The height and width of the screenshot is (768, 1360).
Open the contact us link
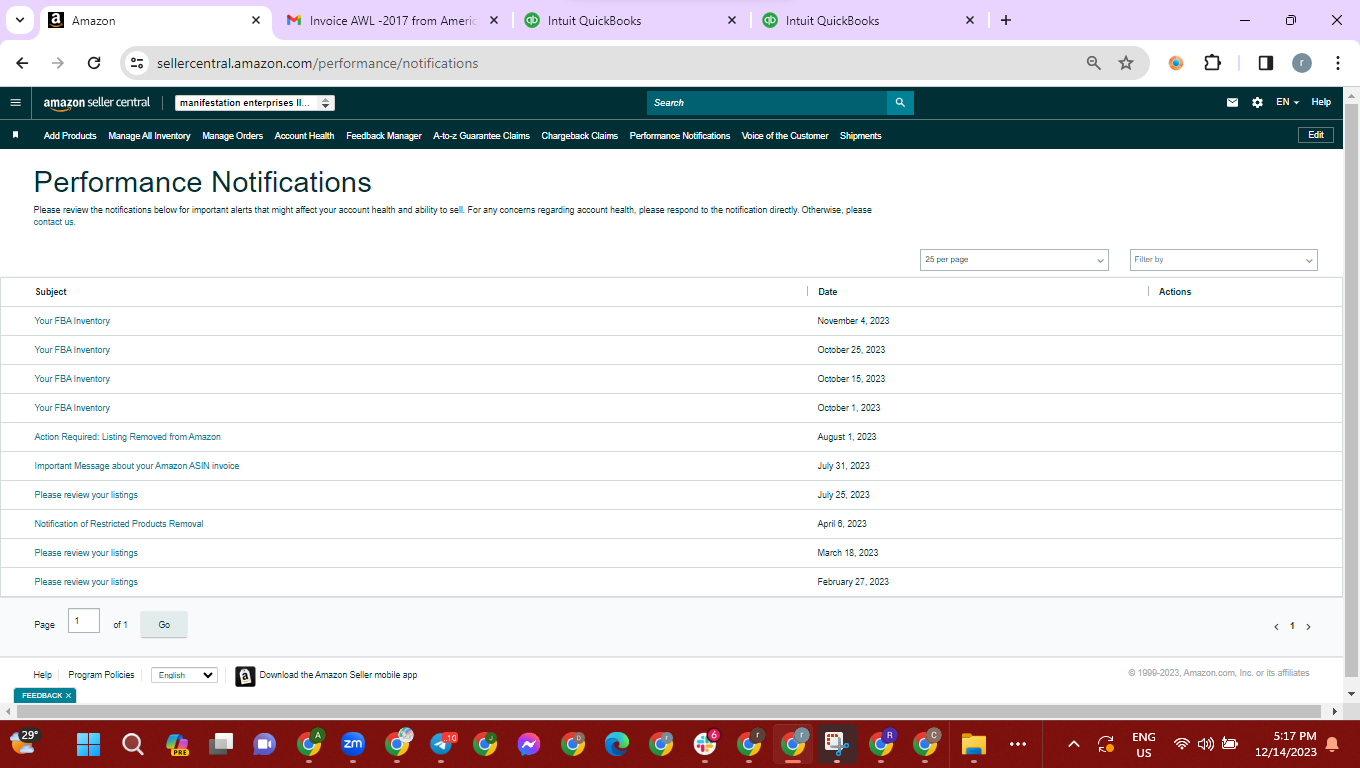(54, 222)
